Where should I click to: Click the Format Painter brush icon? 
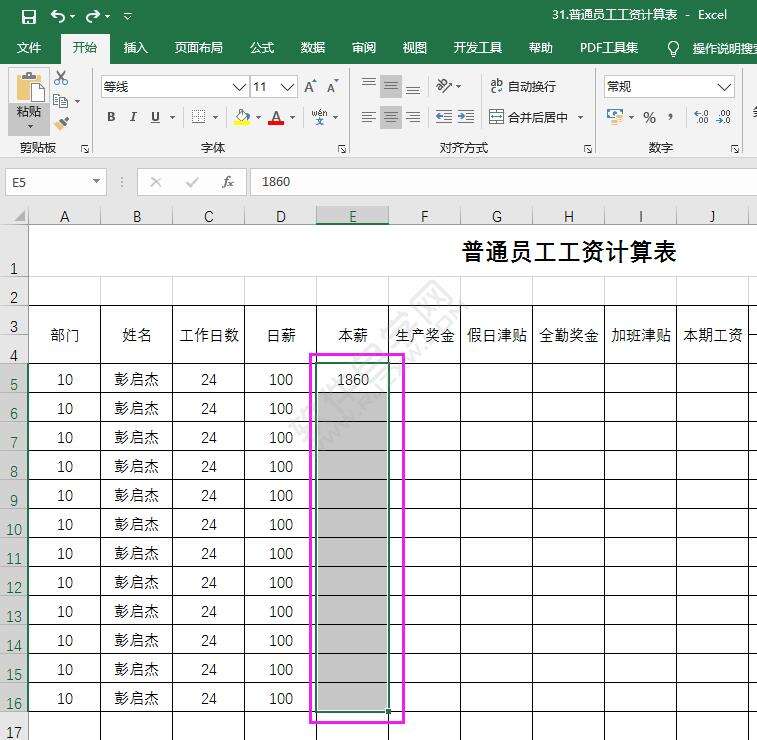point(61,124)
